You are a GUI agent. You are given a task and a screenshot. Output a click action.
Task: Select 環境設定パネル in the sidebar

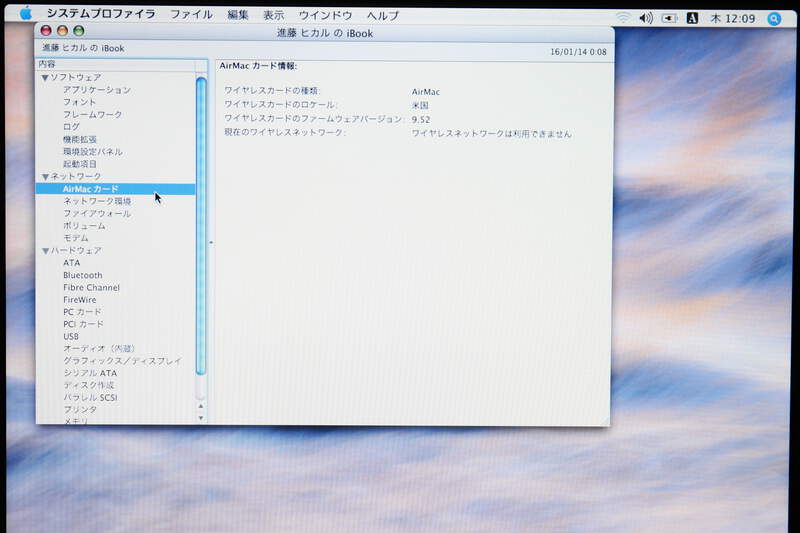[92, 151]
